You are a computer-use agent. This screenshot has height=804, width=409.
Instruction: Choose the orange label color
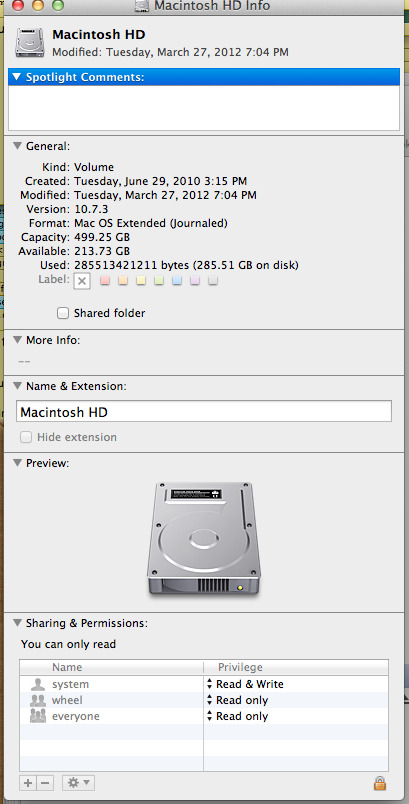coord(123,280)
